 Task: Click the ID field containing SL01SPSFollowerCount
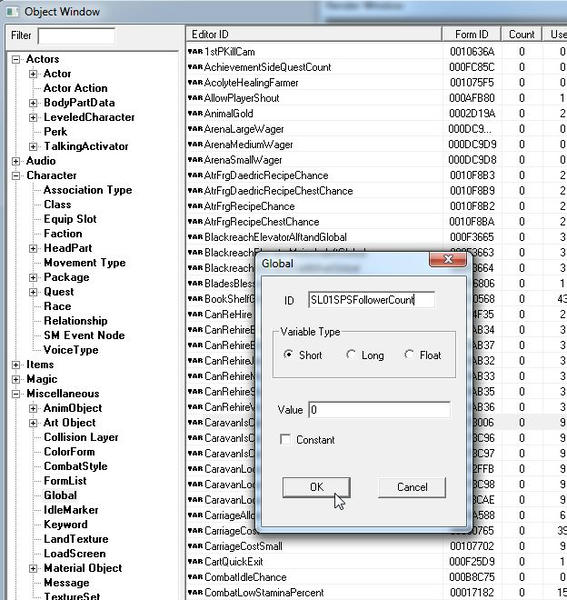point(371,300)
